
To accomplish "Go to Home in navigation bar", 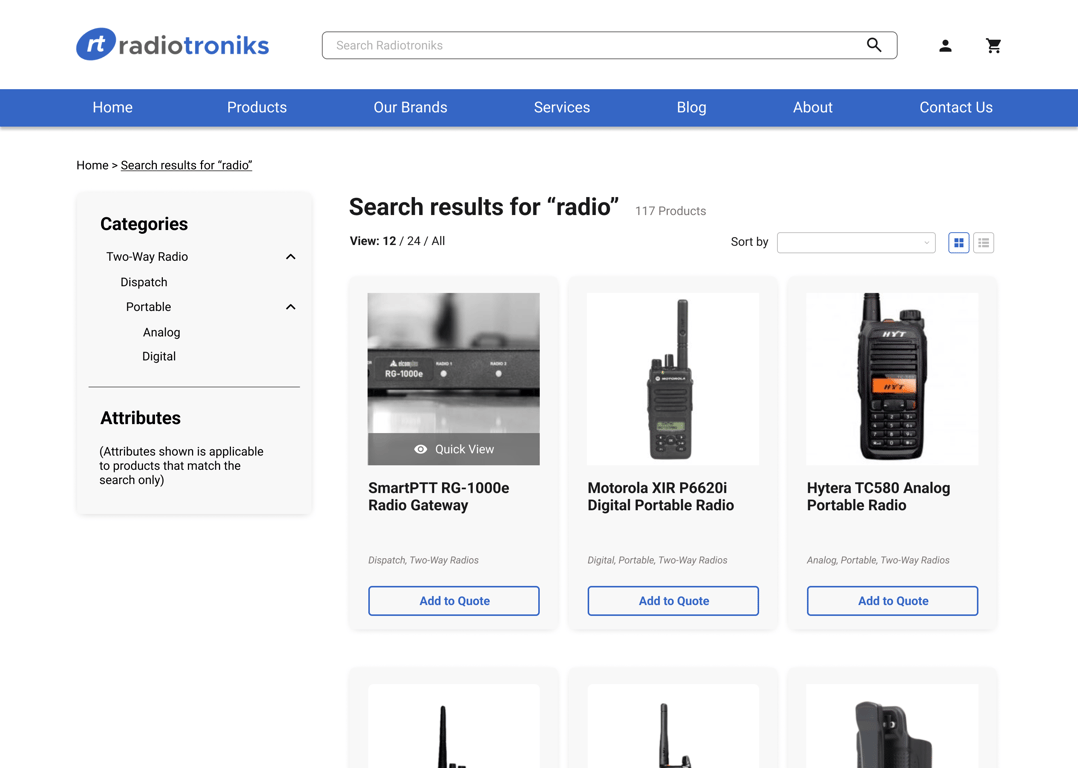I will tap(113, 107).
